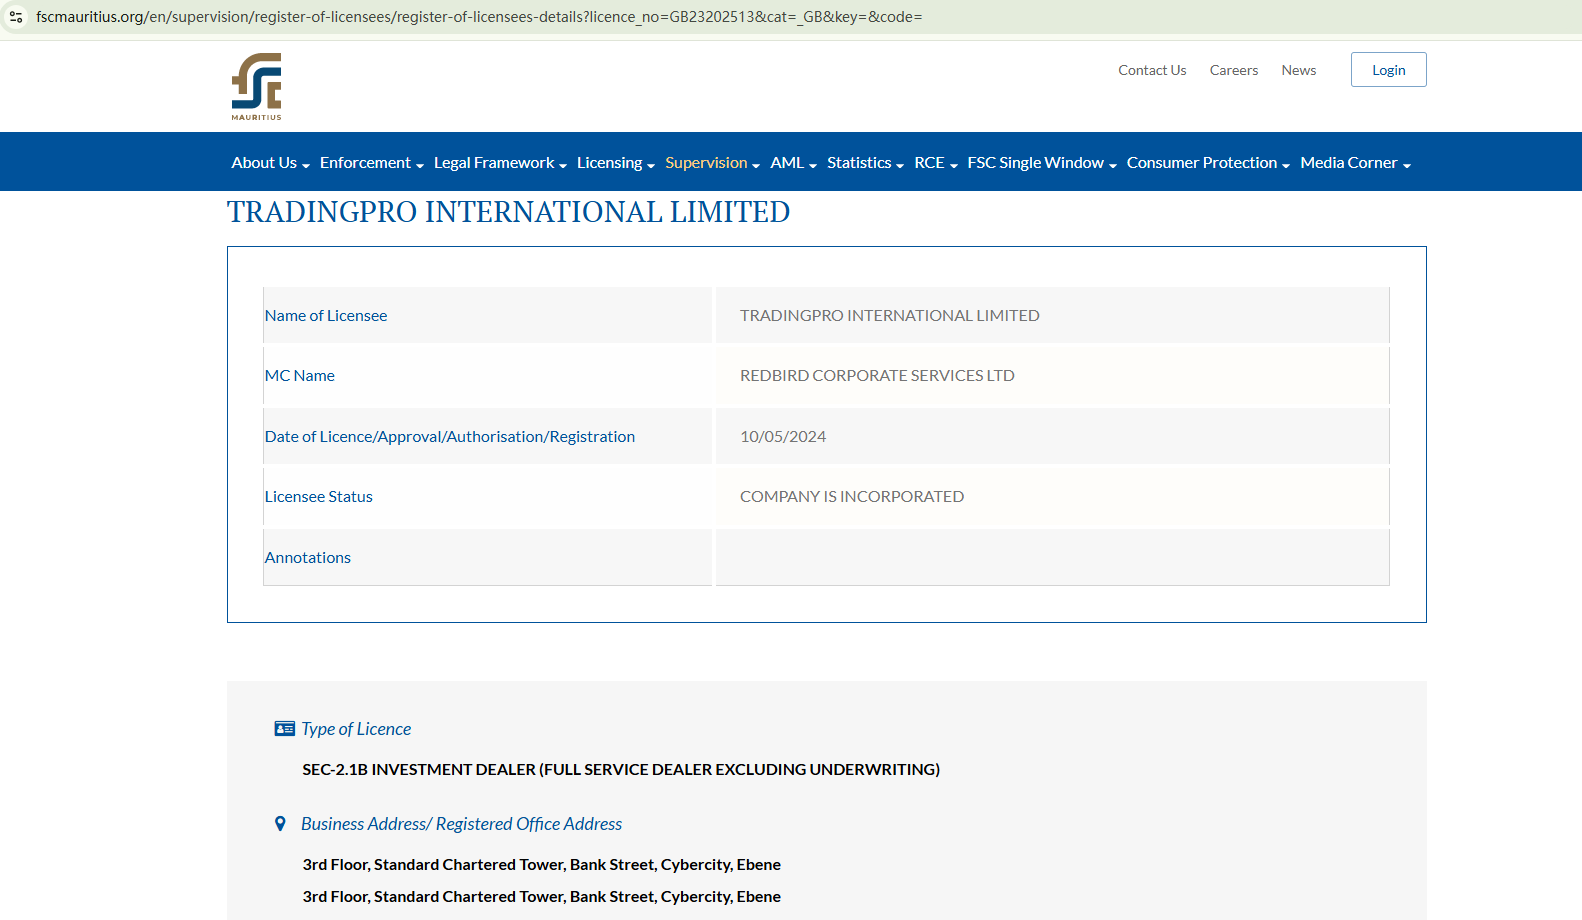The height and width of the screenshot is (920, 1582).
Task: Open the Licensing menu
Action: pos(615,163)
